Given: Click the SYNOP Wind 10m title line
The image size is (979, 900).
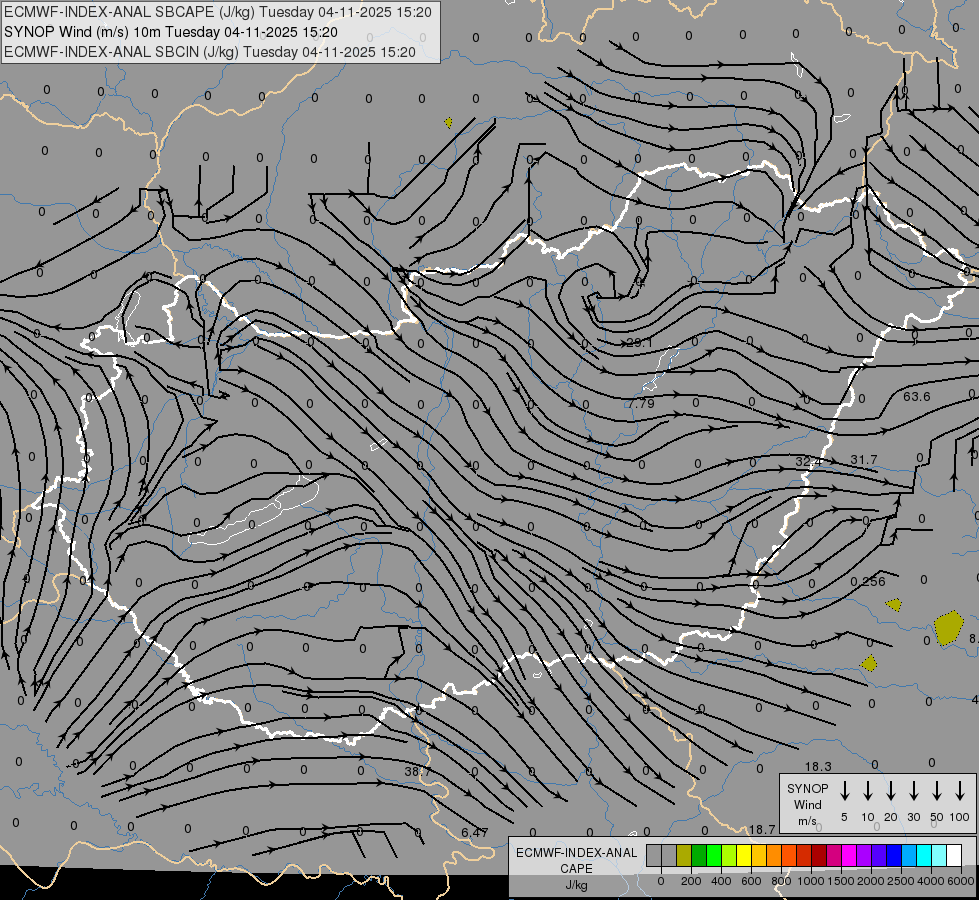Looking at the screenshot, I should (170, 32).
